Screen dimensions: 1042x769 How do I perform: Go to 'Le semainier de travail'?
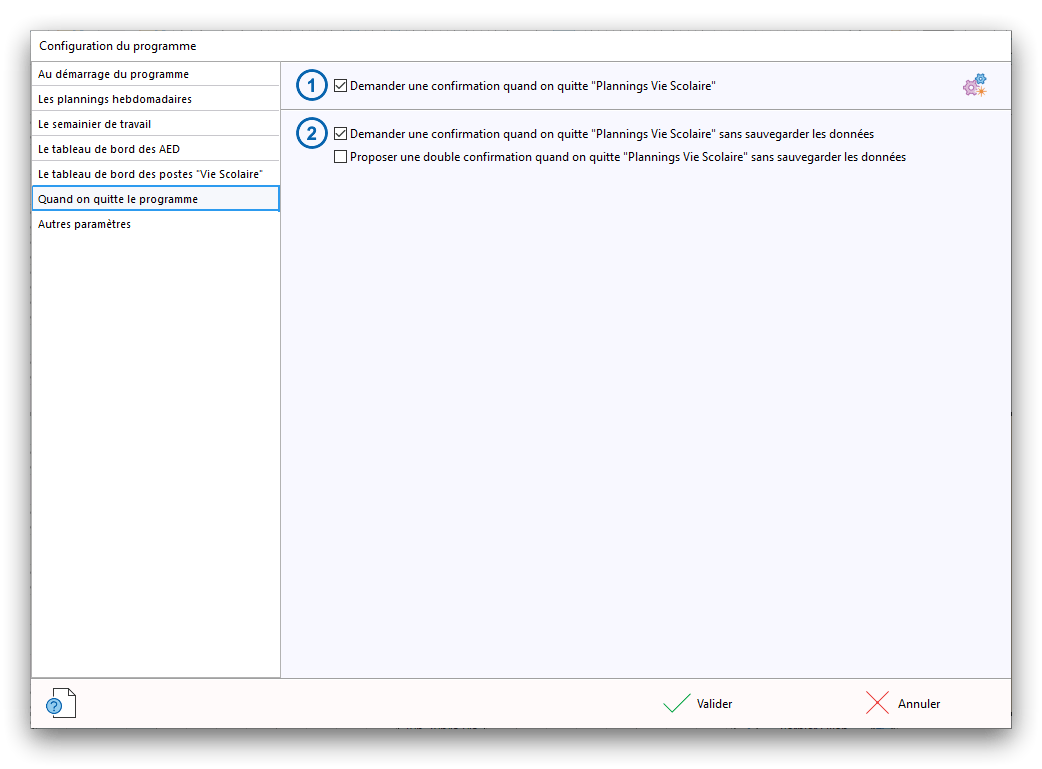click(x=94, y=124)
